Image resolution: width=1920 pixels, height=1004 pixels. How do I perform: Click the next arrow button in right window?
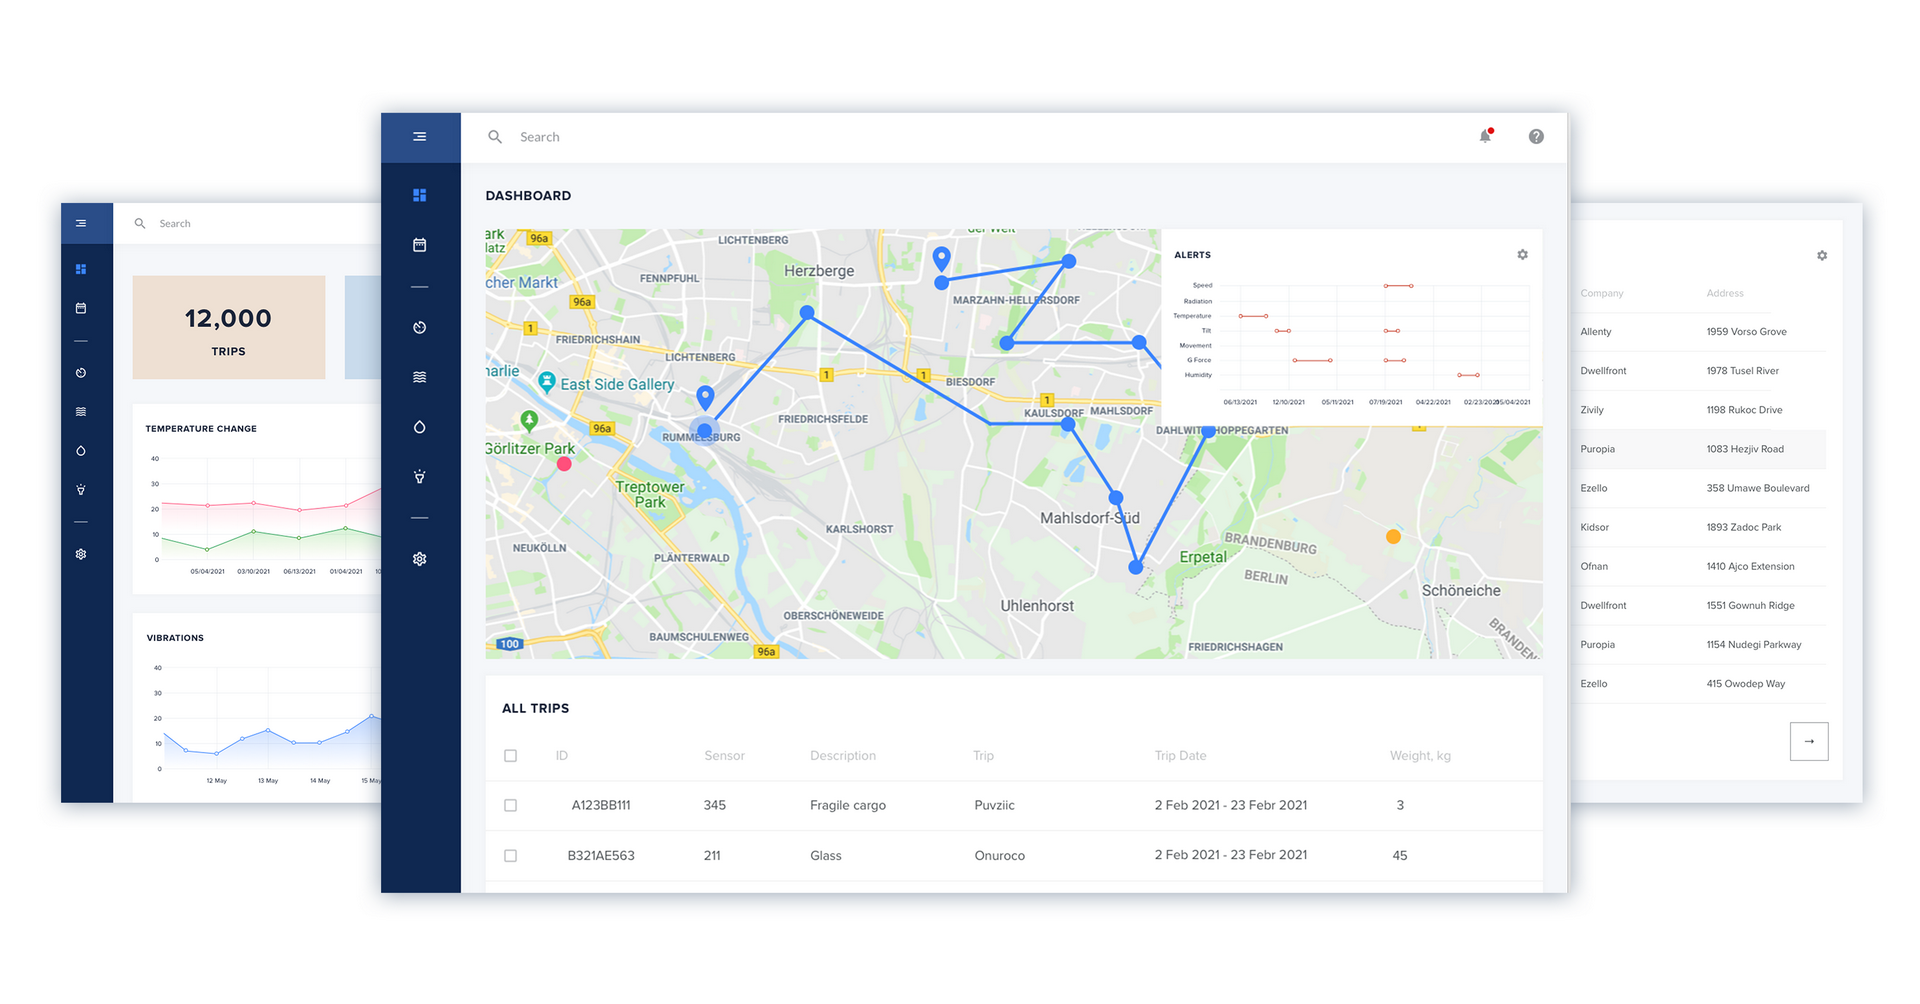[1809, 741]
